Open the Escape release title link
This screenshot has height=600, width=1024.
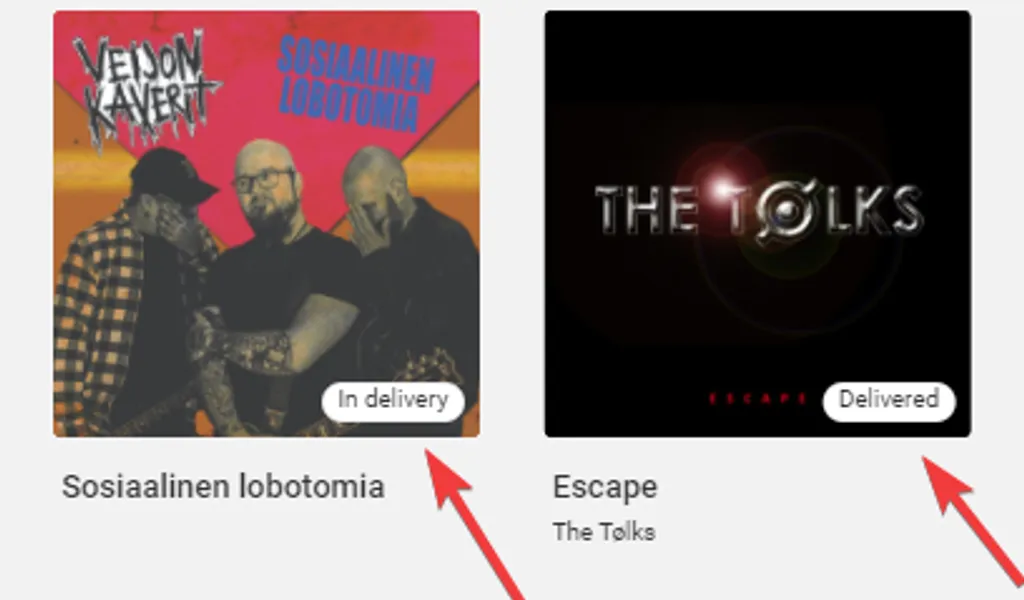coord(605,487)
